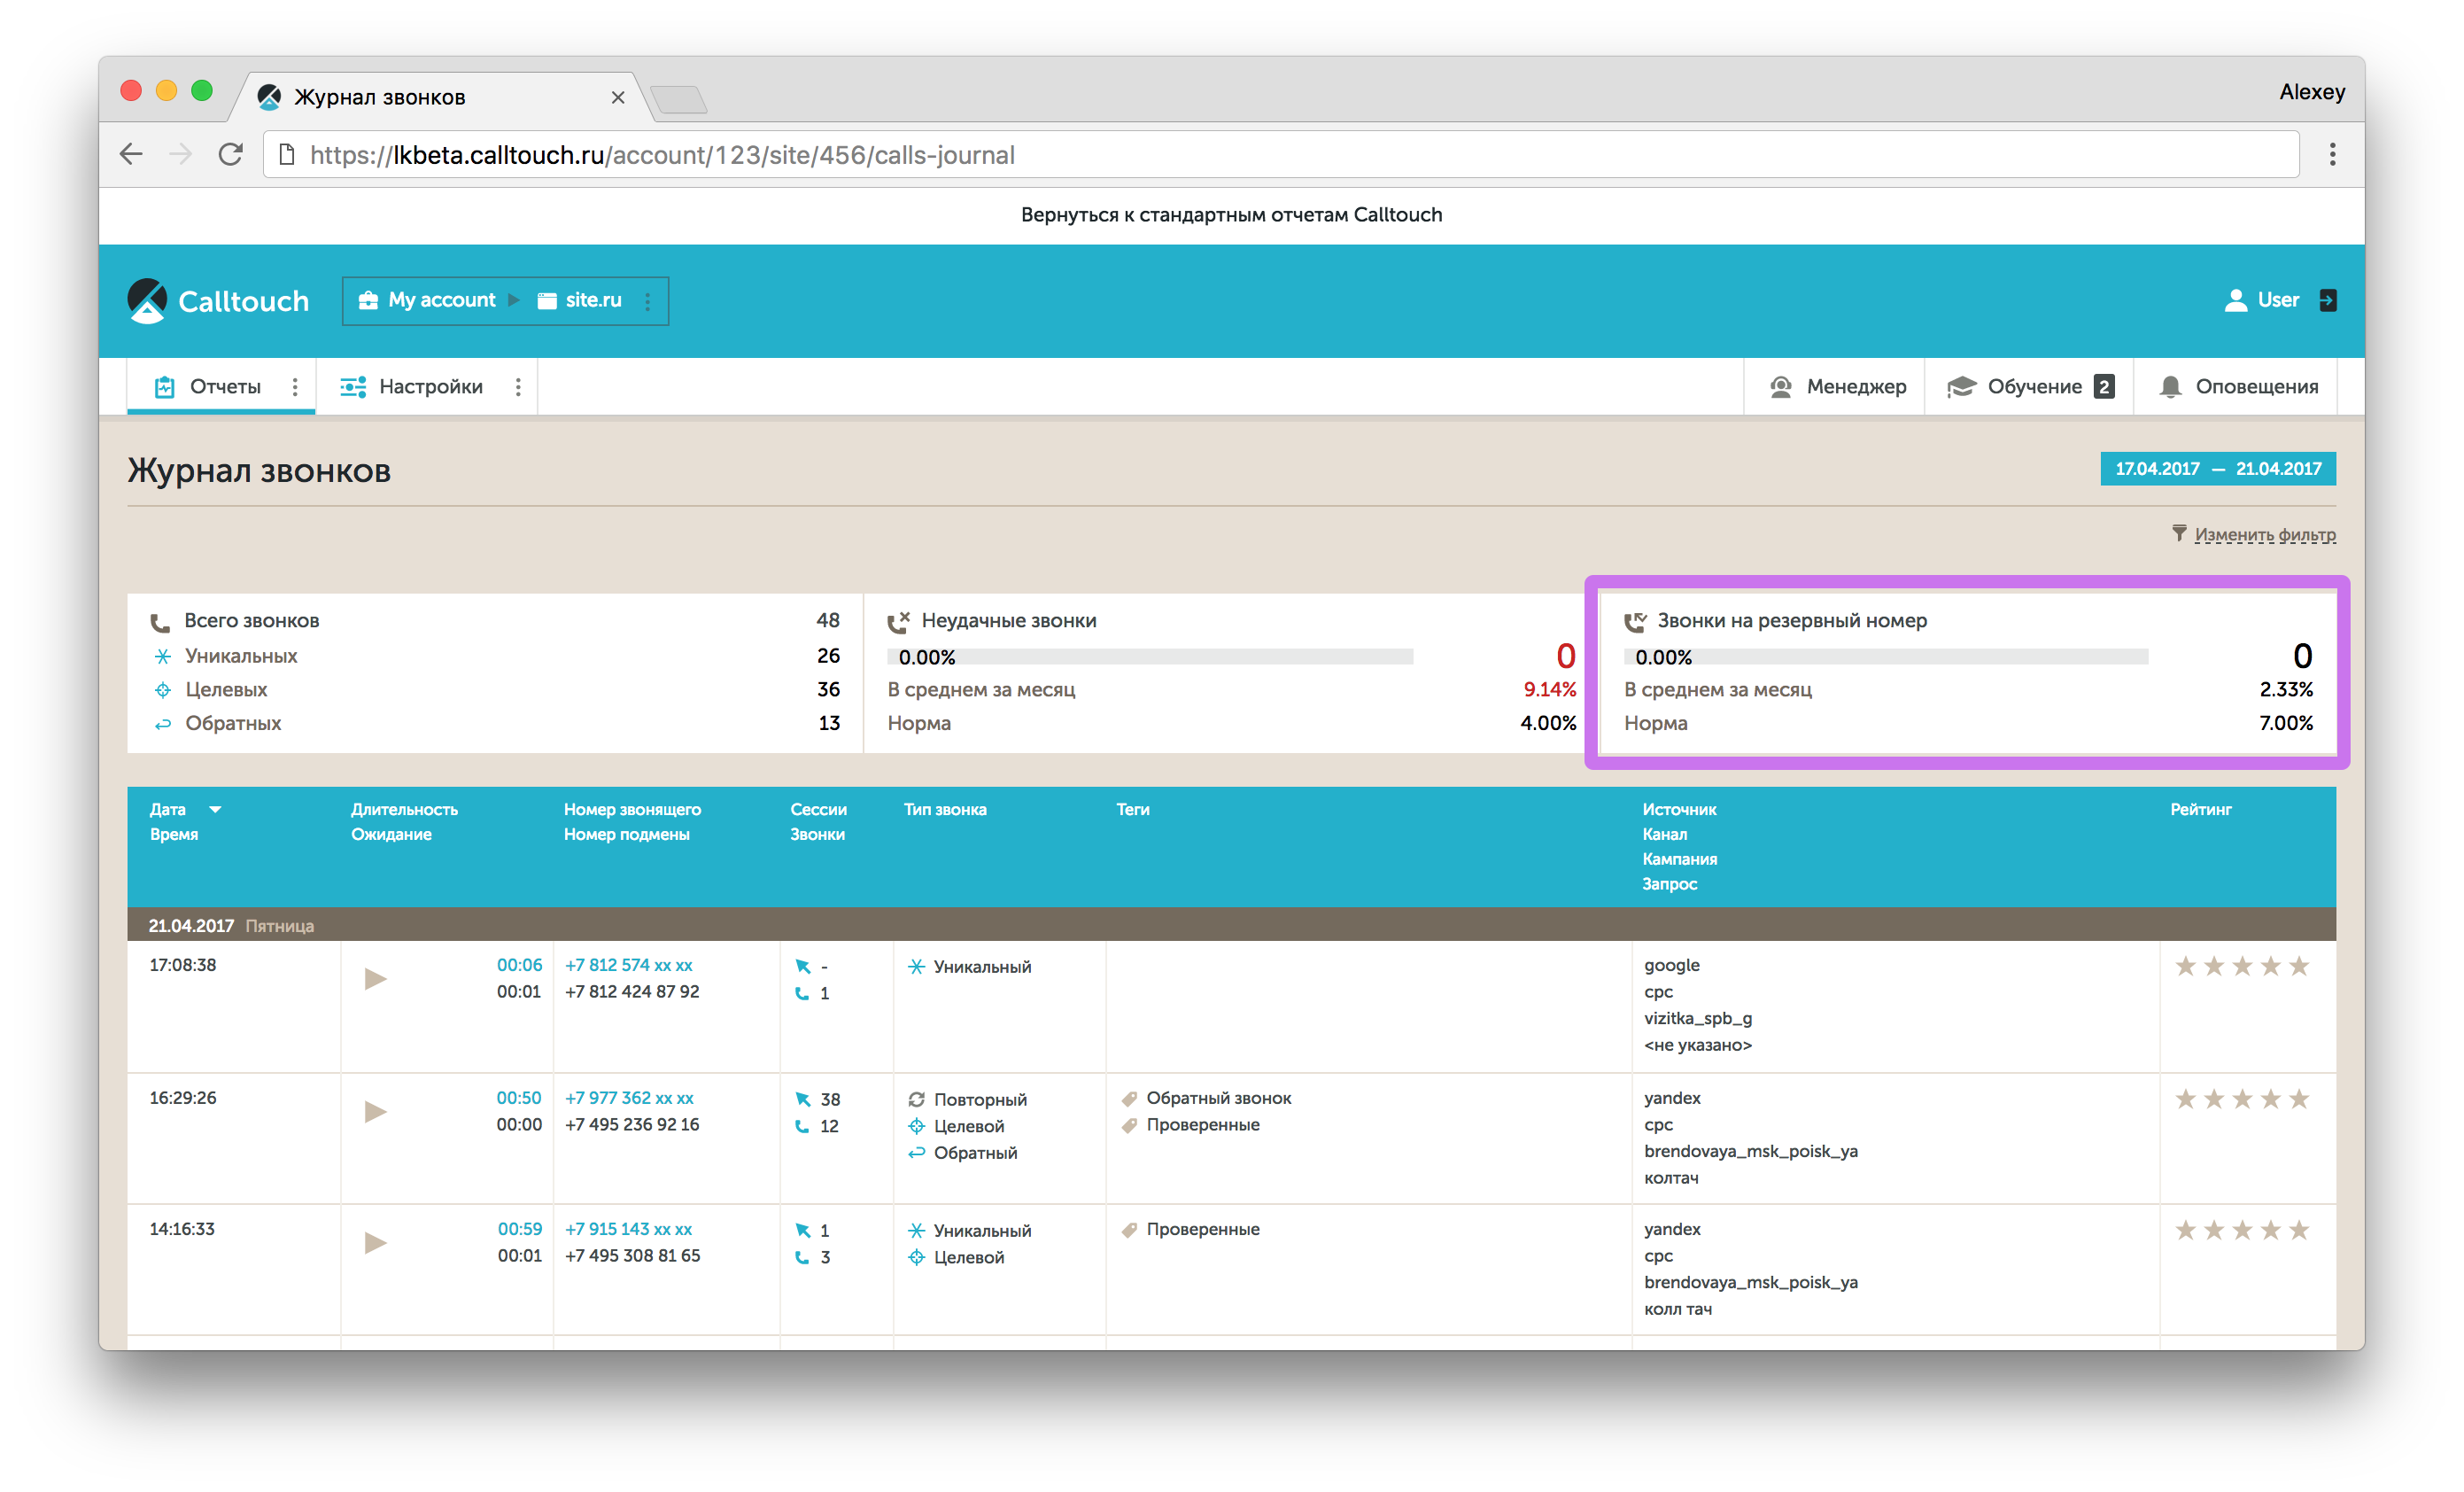Click the Рейтинг column header
The width and height of the screenshot is (2464, 1492).
2200,809
